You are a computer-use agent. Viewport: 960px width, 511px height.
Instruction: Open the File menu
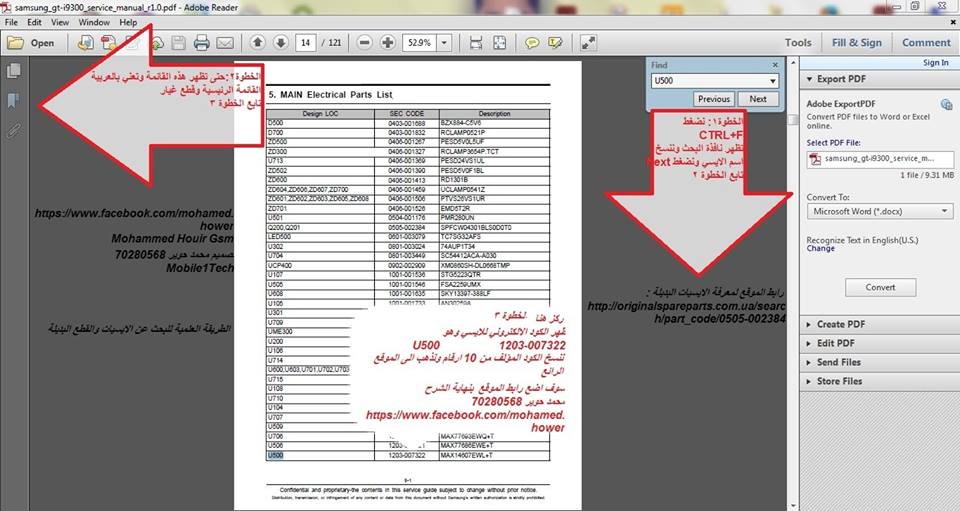[11, 22]
